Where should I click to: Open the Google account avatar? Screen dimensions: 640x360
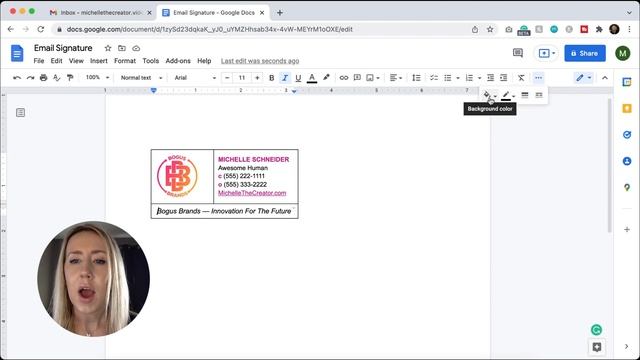(623, 53)
